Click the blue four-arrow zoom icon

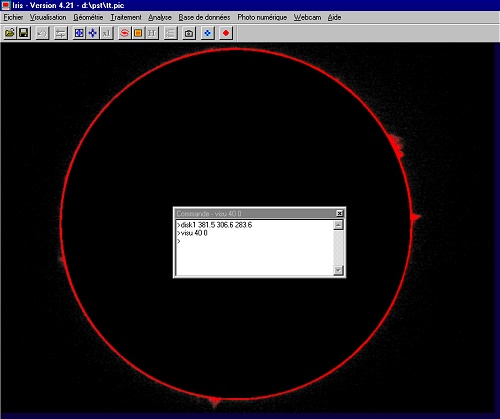(x=93, y=33)
